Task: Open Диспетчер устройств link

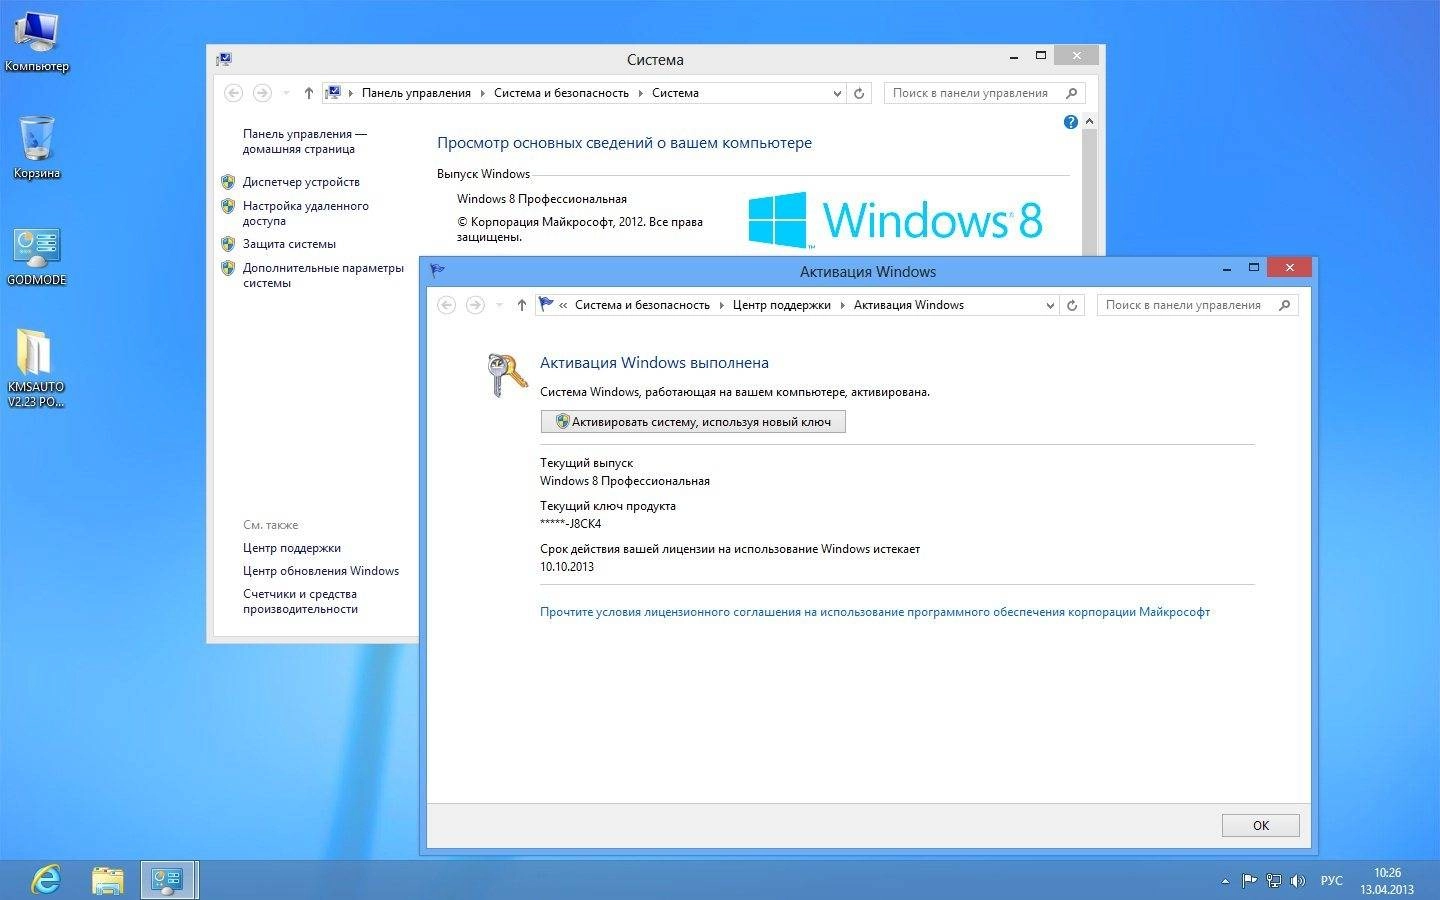Action: click(301, 182)
